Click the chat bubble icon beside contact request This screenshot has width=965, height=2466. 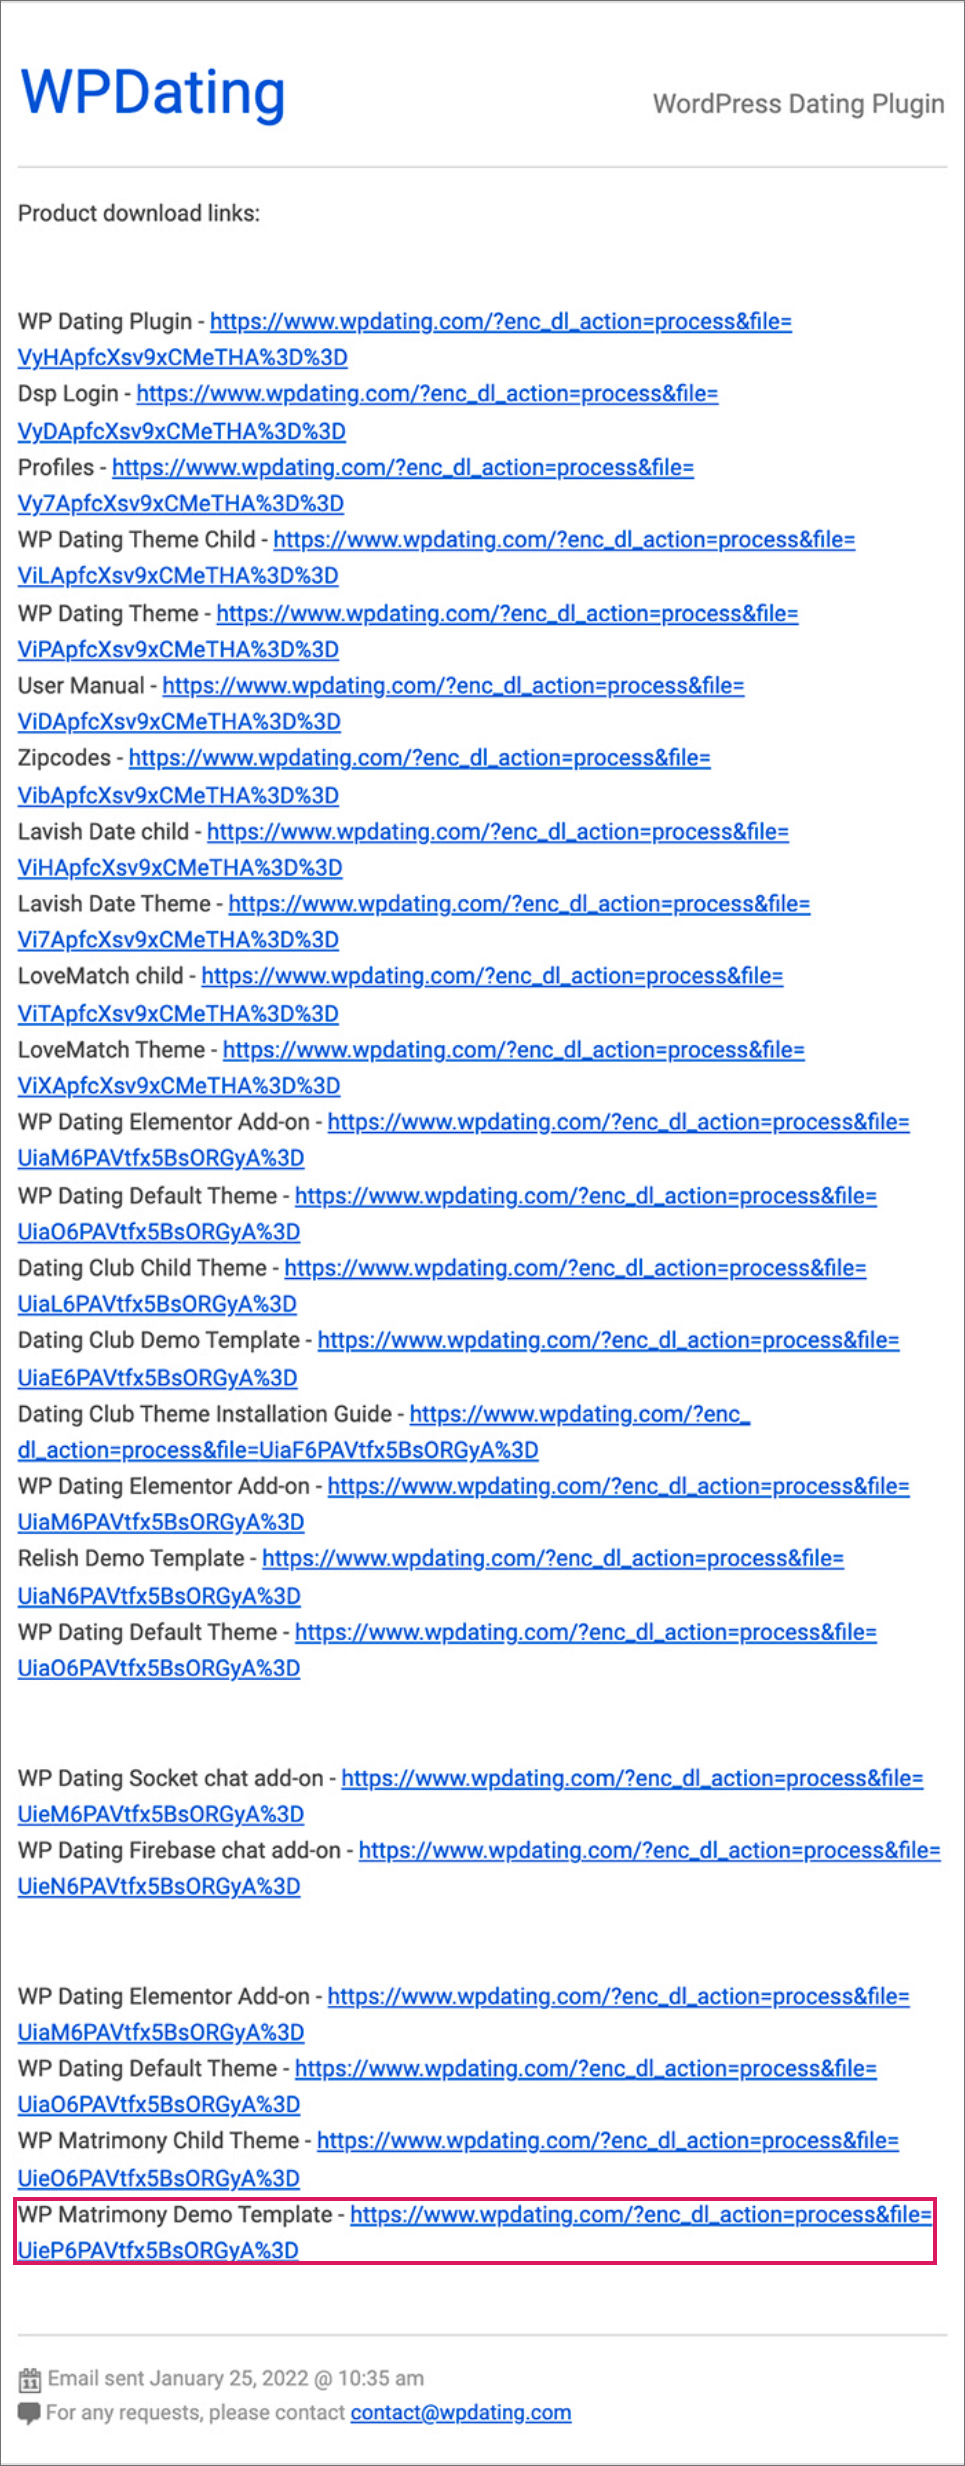tap(30, 2413)
